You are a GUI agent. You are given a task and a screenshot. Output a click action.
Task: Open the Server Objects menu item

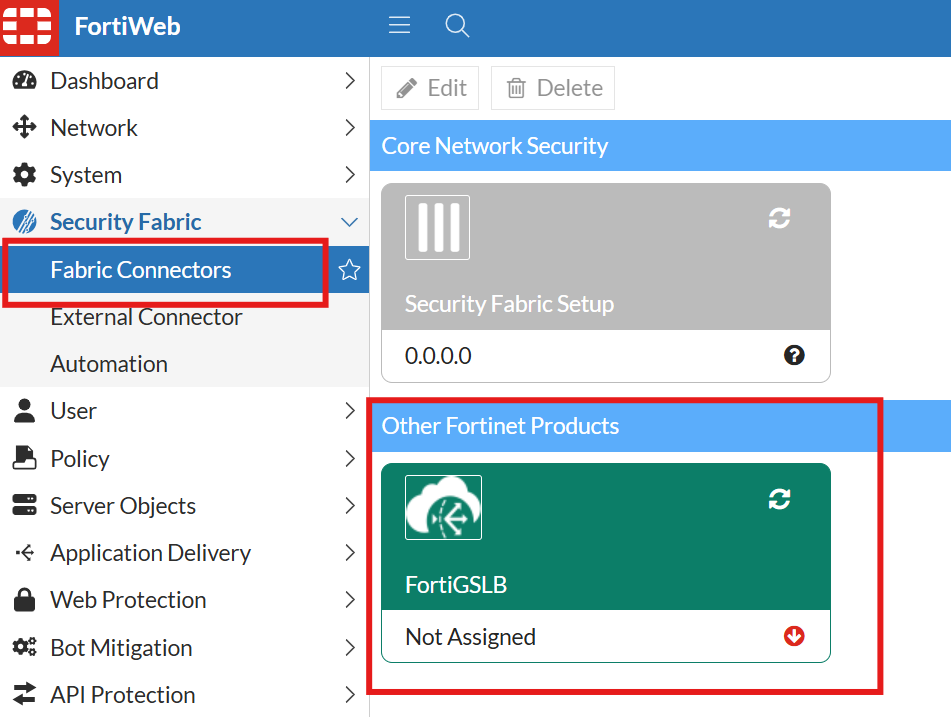(x=184, y=505)
